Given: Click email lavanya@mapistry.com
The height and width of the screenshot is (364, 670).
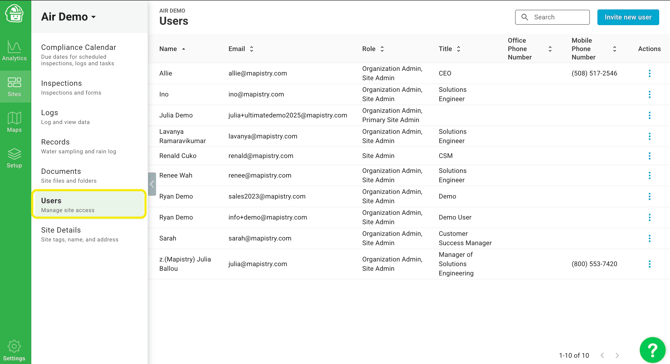Looking at the screenshot, I should (x=263, y=136).
